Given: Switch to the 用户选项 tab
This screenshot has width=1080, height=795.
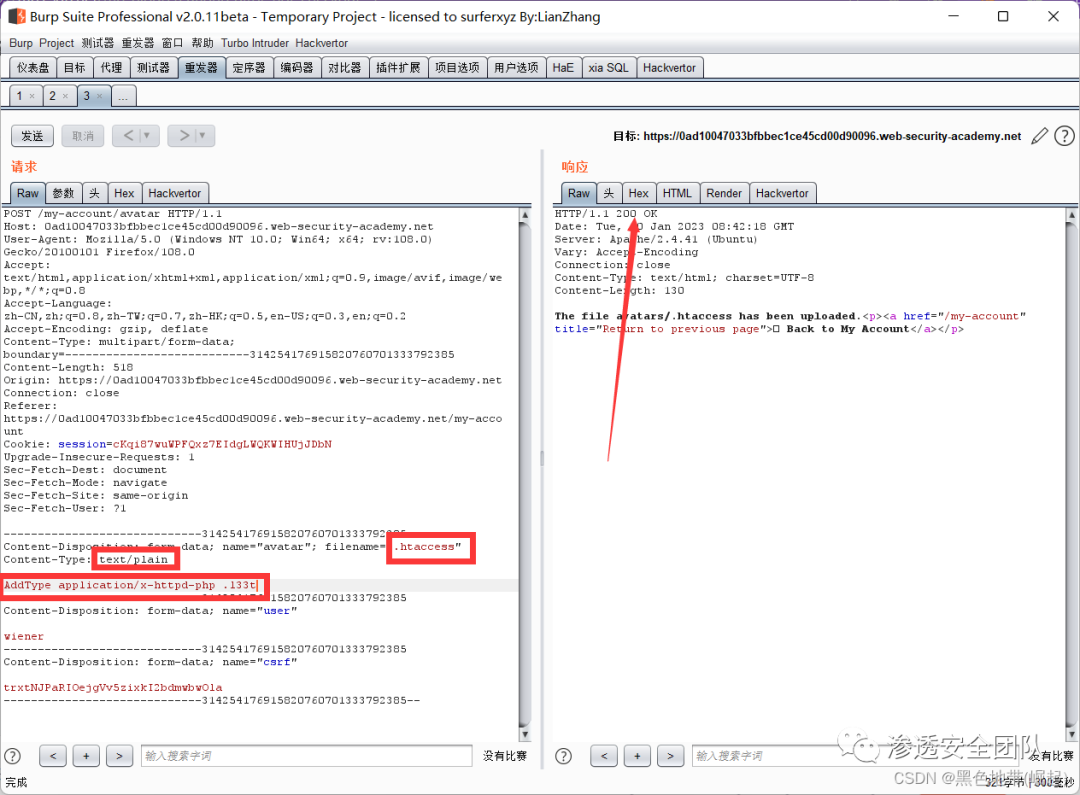Looking at the screenshot, I should pos(517,68).
